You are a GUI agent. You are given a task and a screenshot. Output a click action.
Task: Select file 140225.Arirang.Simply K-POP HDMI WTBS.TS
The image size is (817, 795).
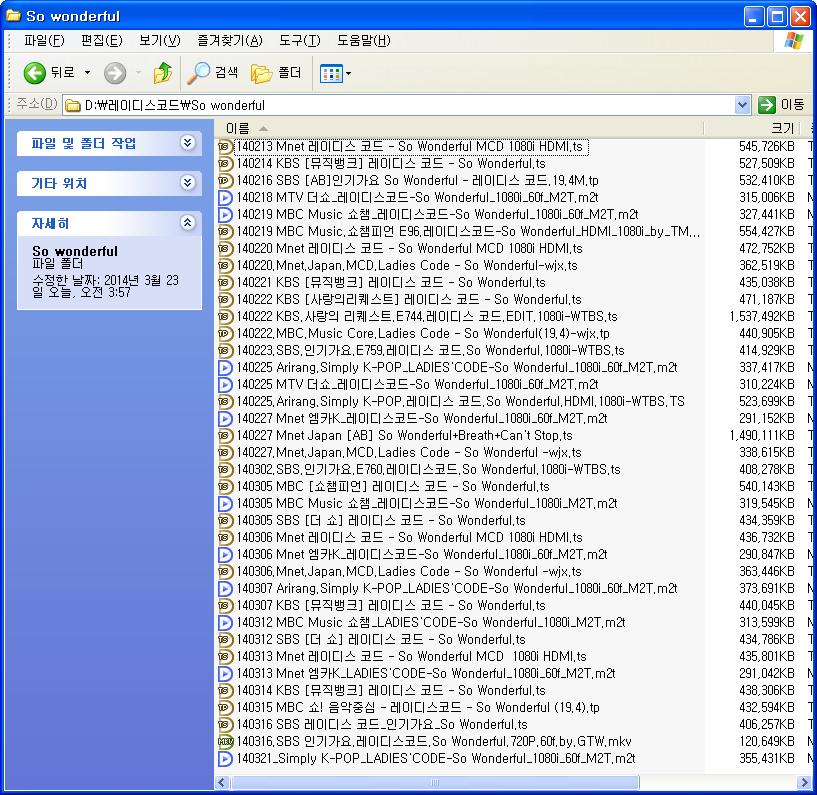click(x=461, y=401)
